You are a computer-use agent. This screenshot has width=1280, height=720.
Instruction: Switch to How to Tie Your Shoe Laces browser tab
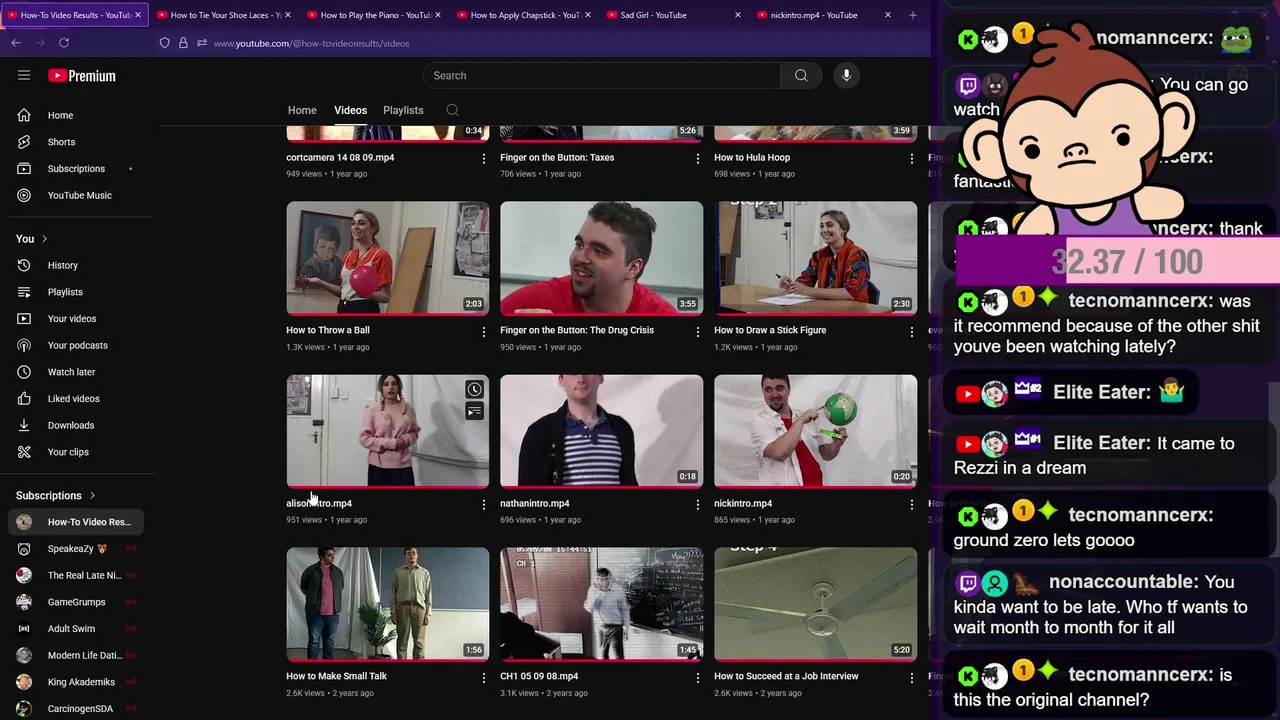click(x=222, y=15)
